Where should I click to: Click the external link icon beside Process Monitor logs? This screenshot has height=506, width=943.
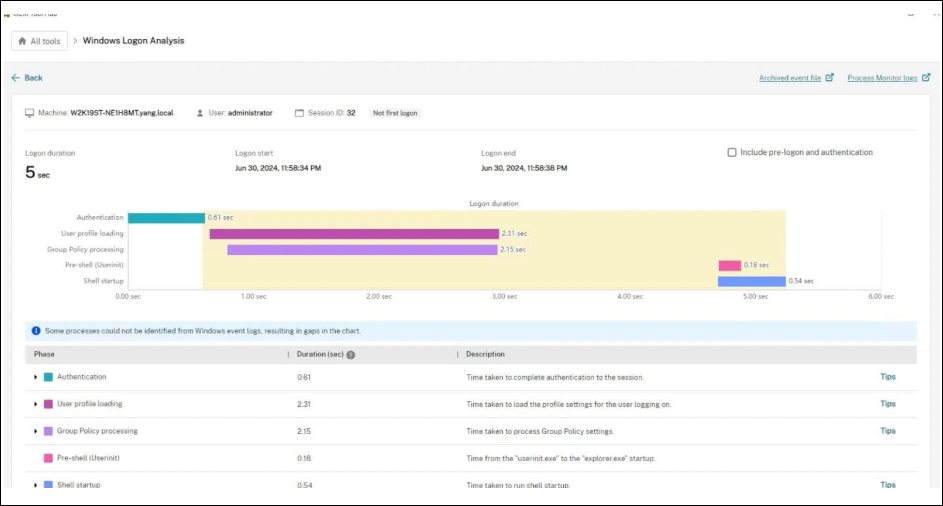pyautogui.click(x=926, y=77)
